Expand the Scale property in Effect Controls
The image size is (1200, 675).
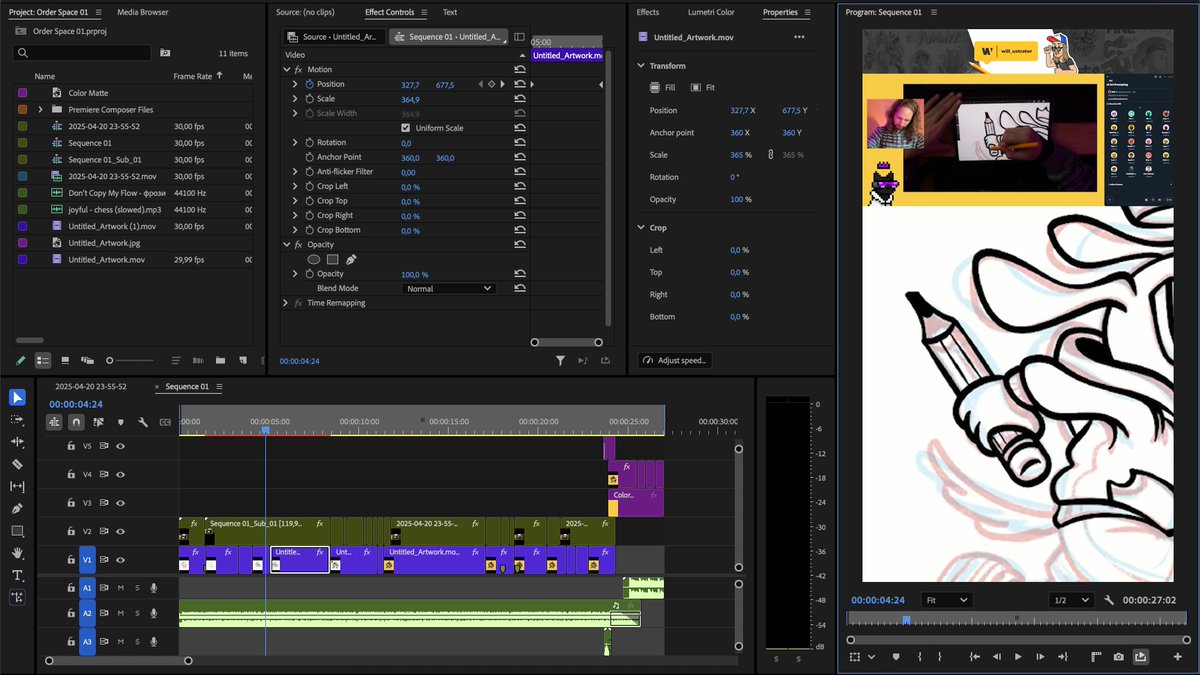pos(295,99)
